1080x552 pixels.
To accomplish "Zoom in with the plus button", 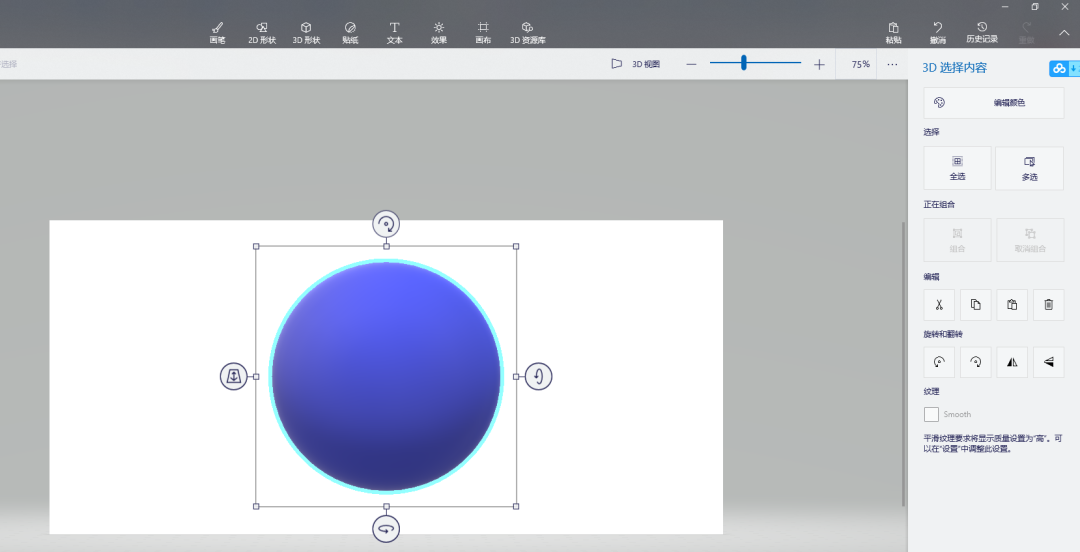I will pos(818,64).
